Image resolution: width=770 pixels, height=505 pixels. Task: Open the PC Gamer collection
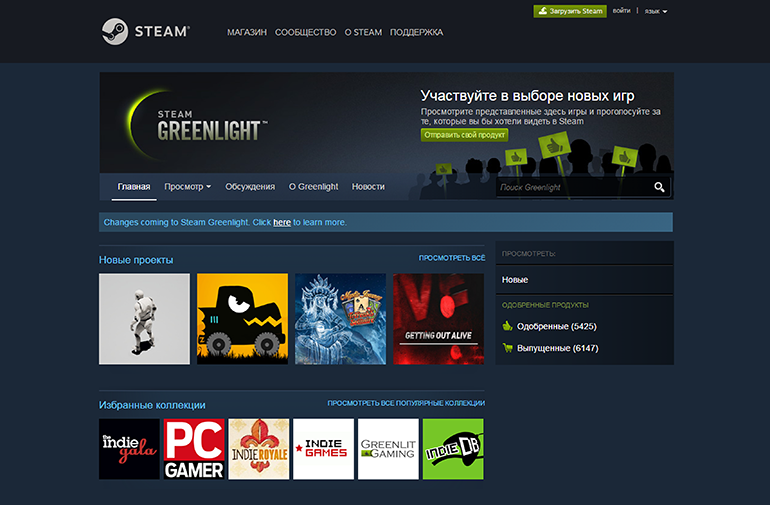pyautogui.click(x=194, y=449)
